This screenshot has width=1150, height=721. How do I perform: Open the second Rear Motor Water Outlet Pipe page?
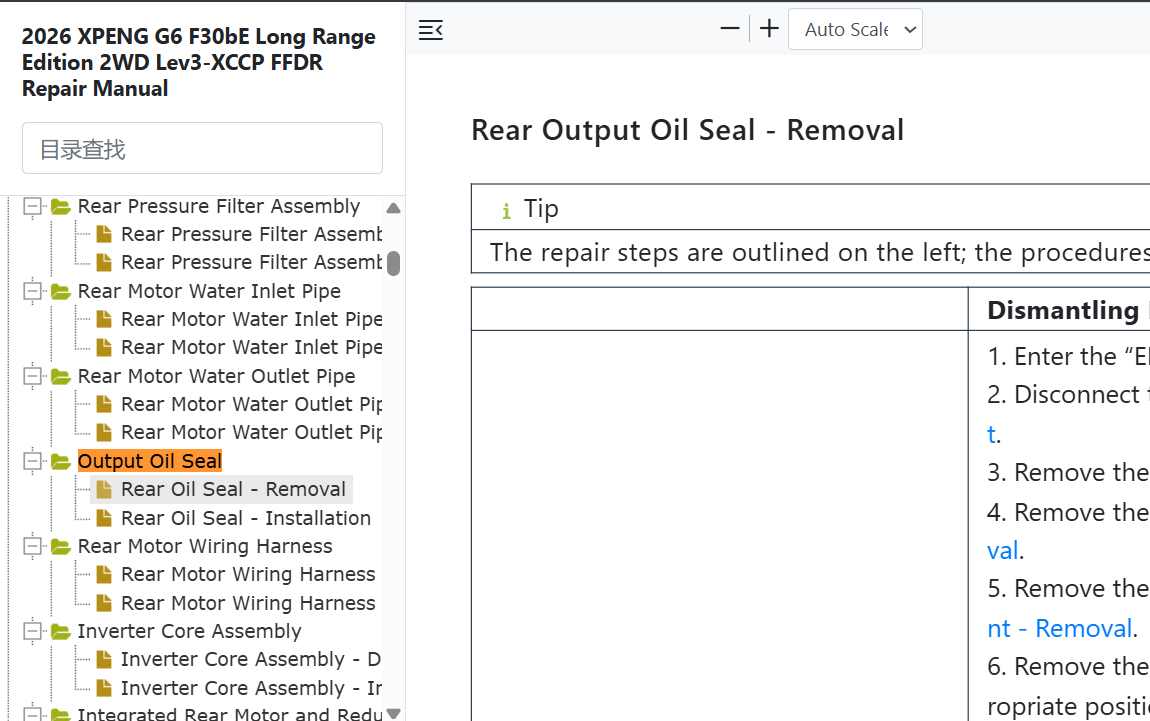[252, 432]
